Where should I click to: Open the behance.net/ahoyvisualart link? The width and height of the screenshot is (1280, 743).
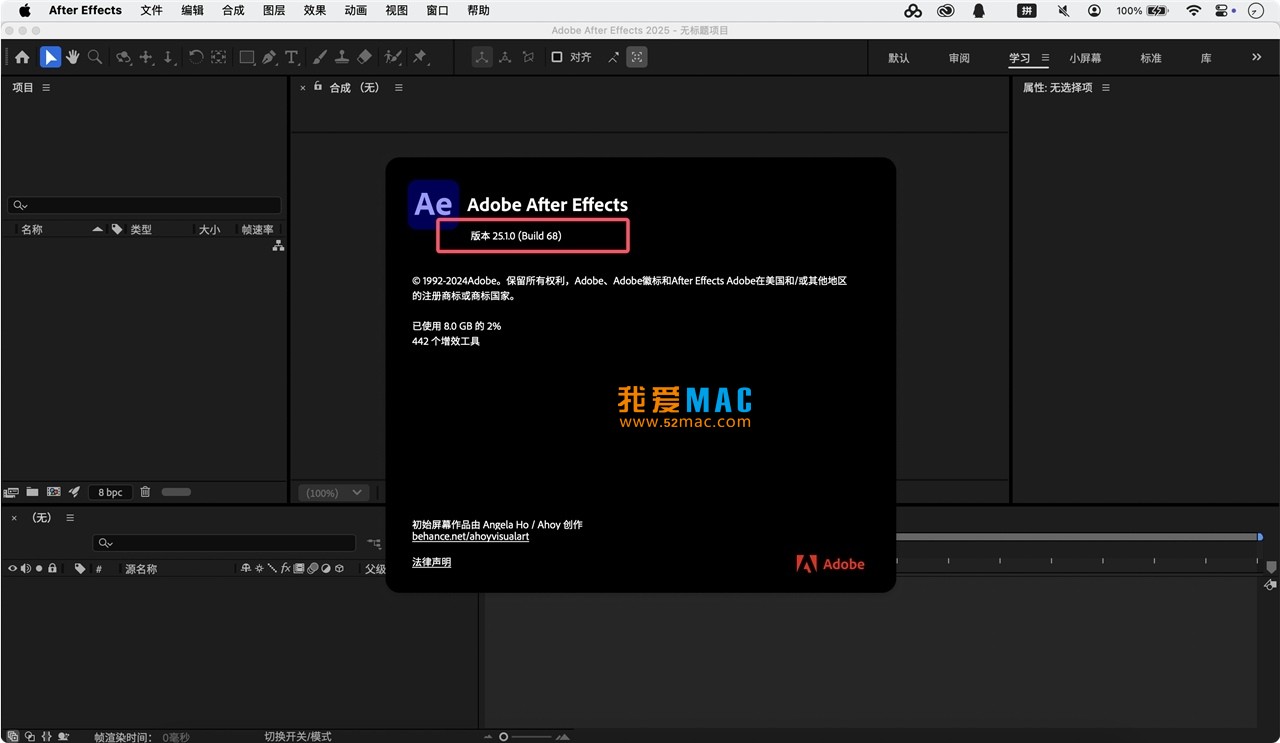coord(470,537)
